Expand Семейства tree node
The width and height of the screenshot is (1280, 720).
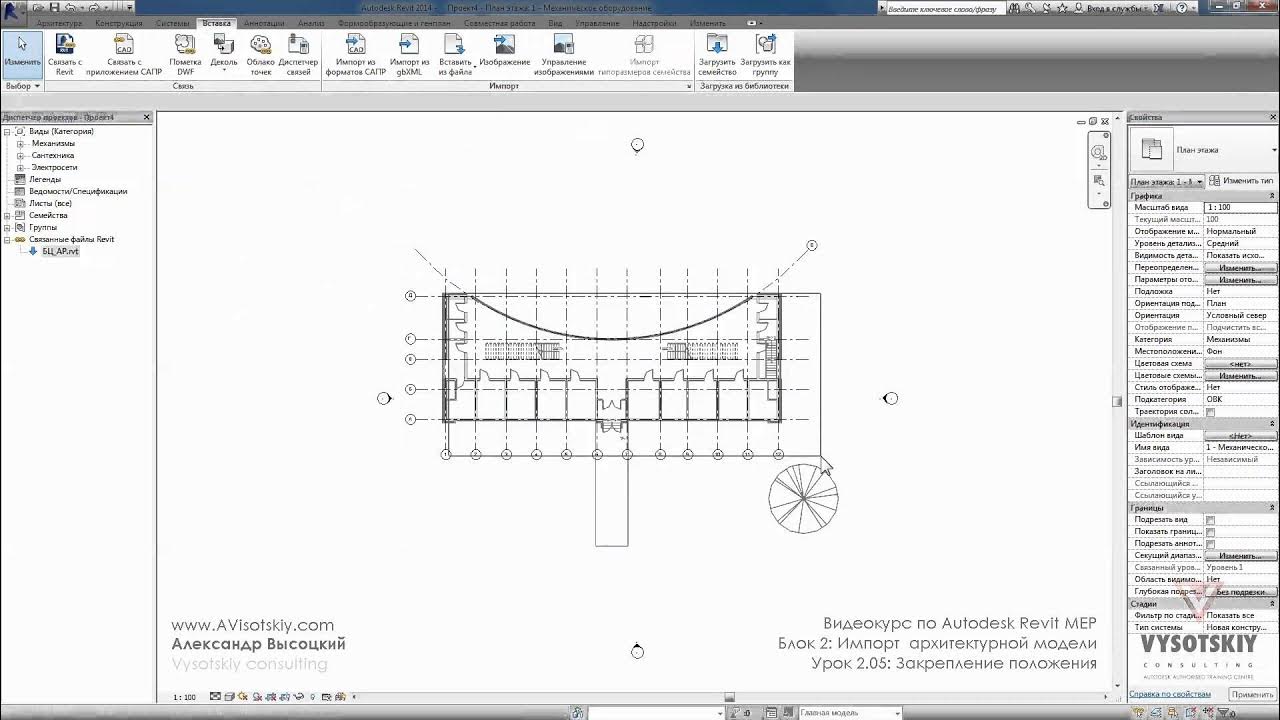click(x=7, y=215)
